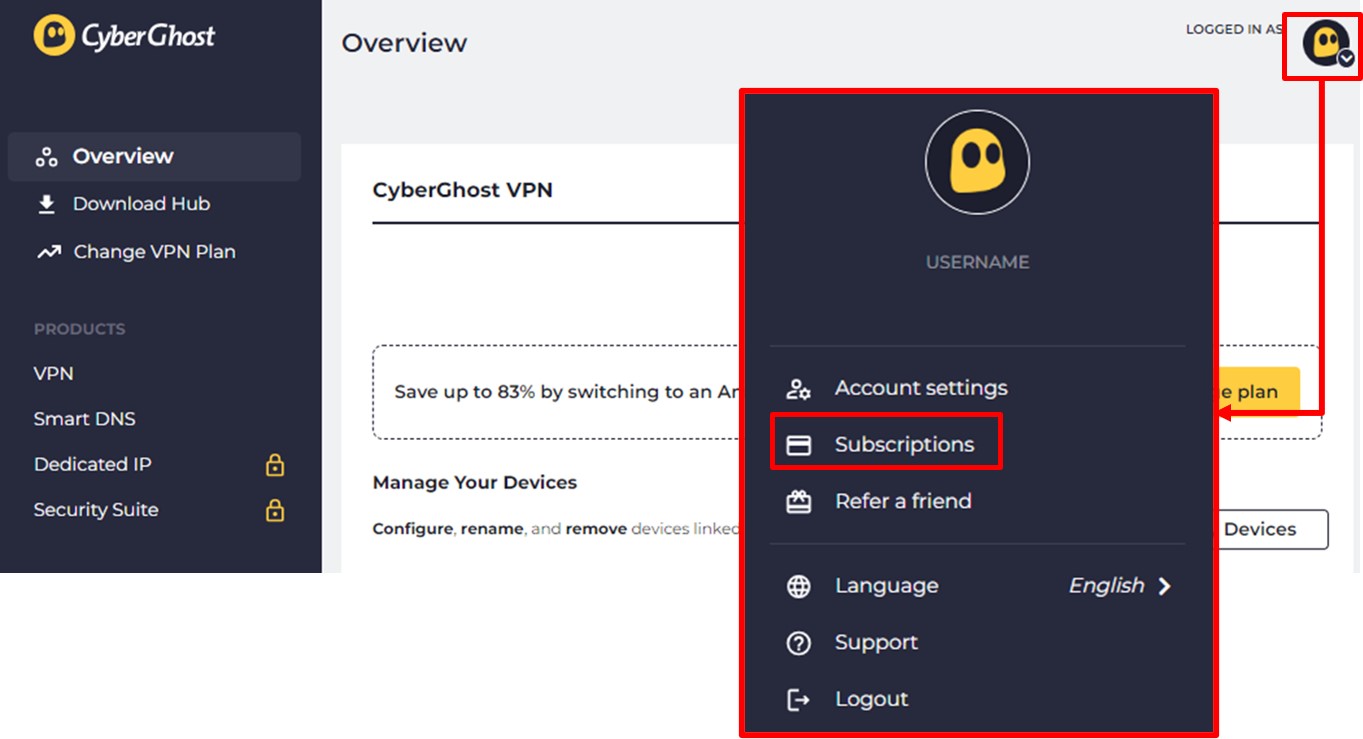Click Logout in the account menu

pyautogui.click(x=871, y=698)
